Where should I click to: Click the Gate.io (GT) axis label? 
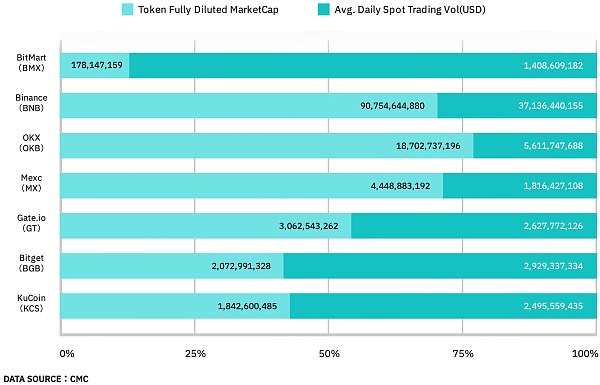[31, 223]
